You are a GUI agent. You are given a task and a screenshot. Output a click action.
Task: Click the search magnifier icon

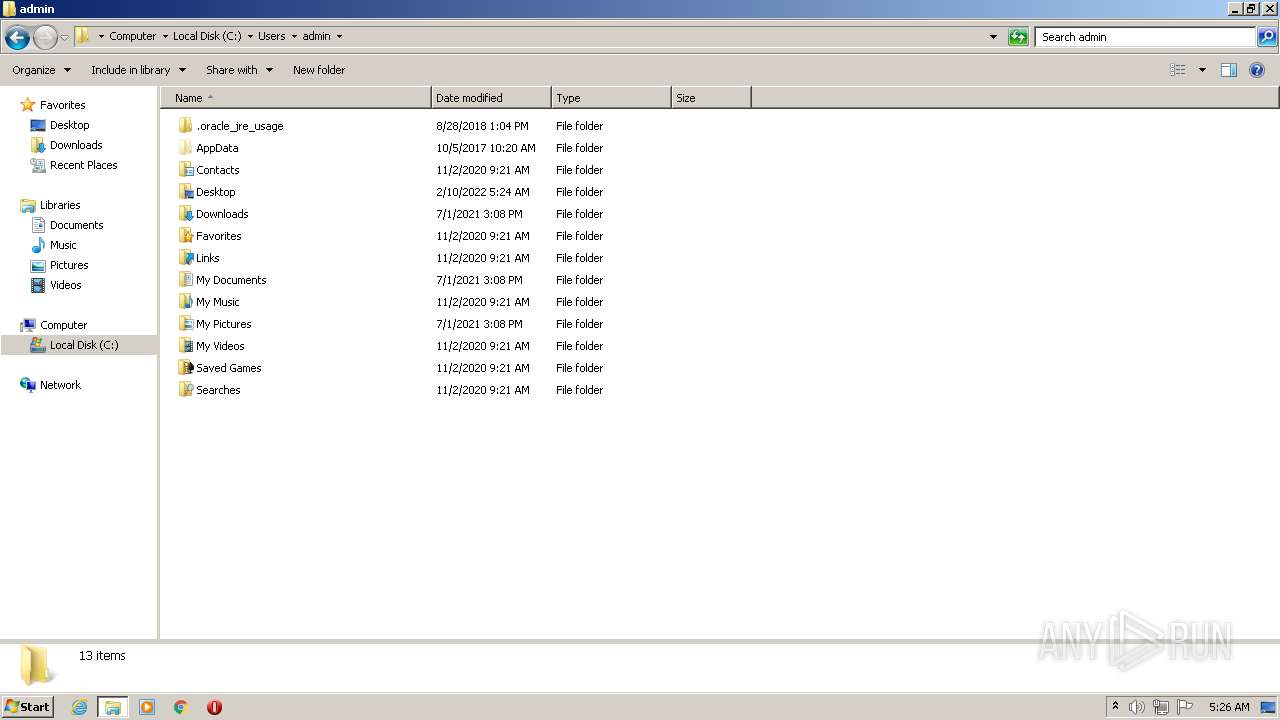[1267, 37]
